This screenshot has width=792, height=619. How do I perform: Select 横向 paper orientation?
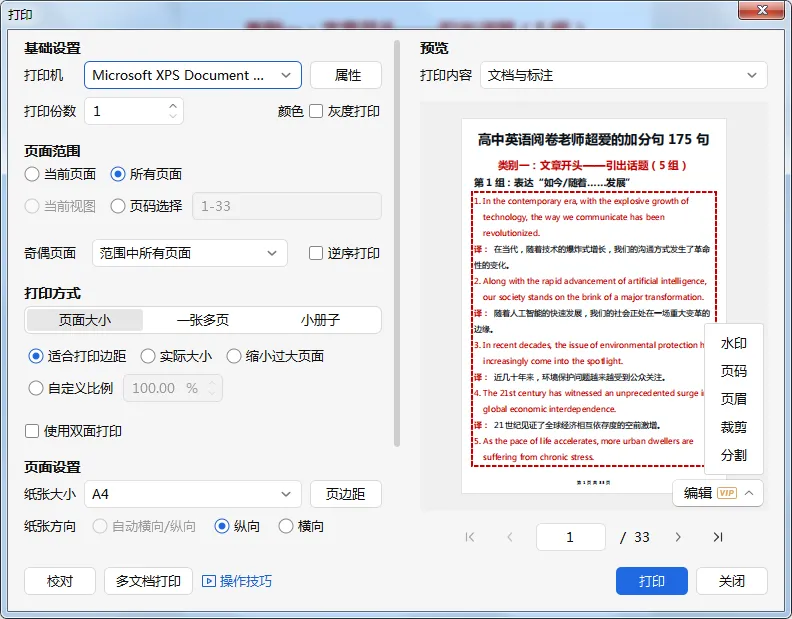point(286,526)
